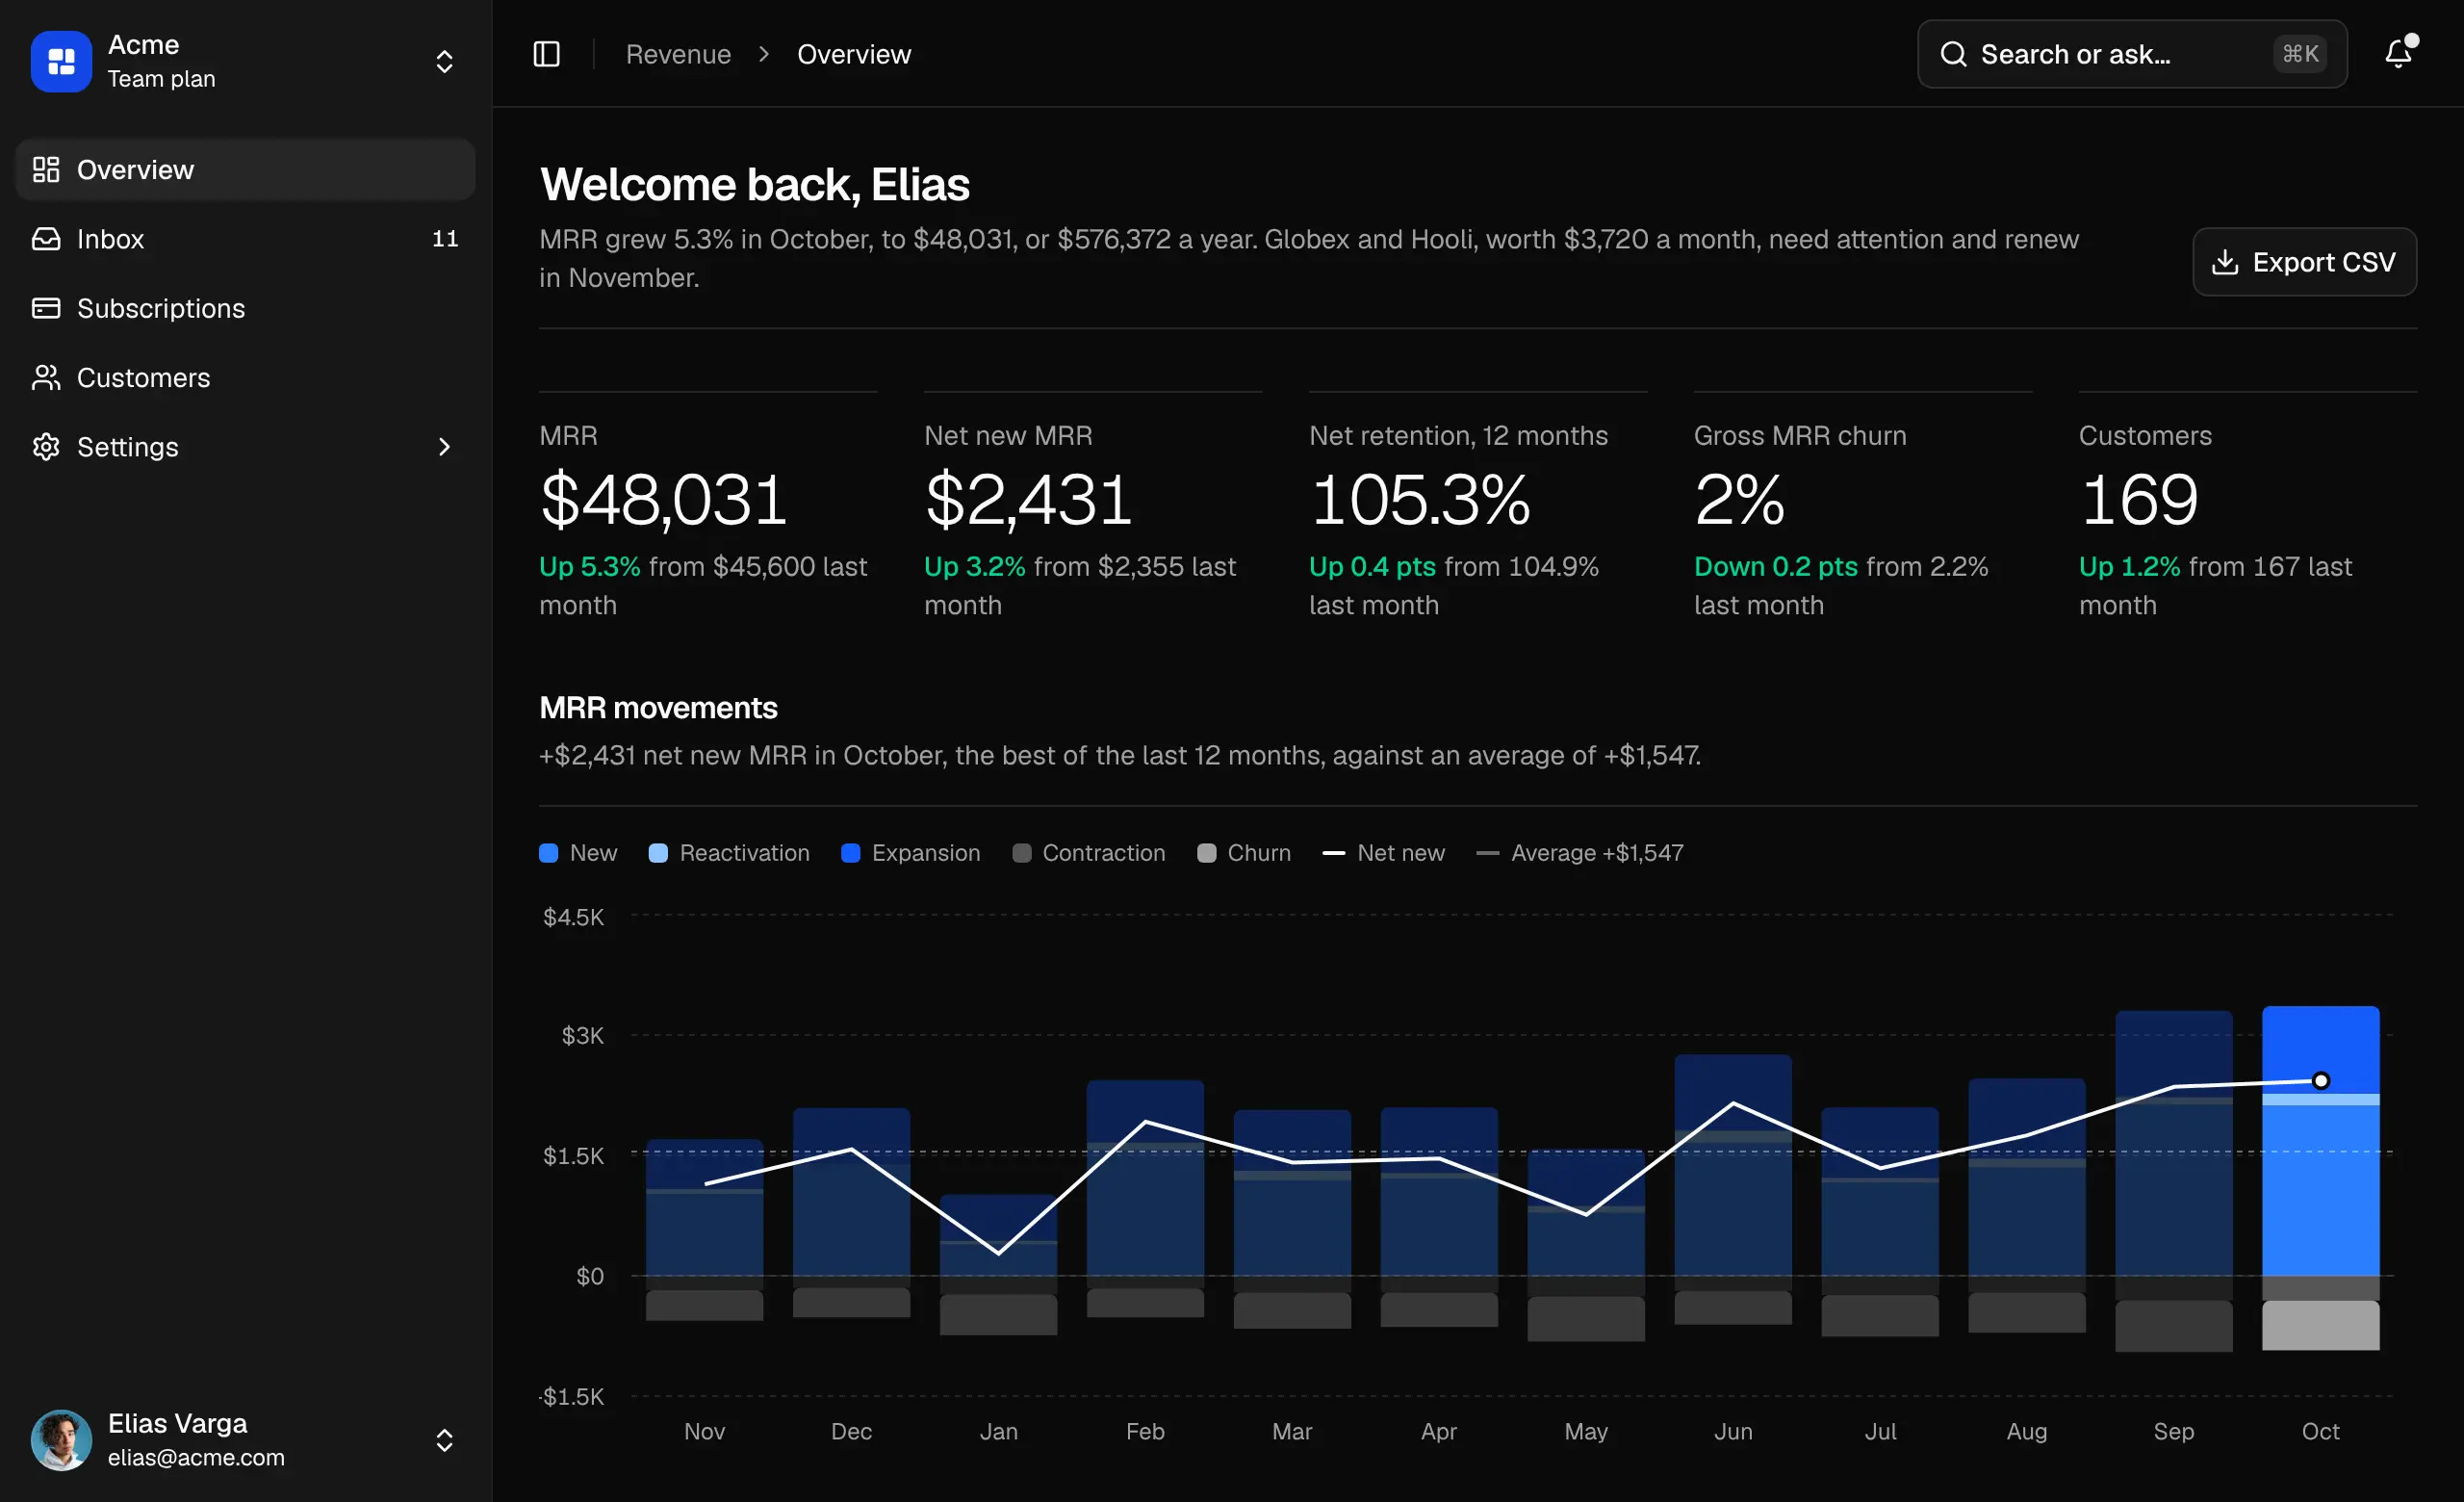Click the ⌘K shortcut badge

[x=2300, y=54]
